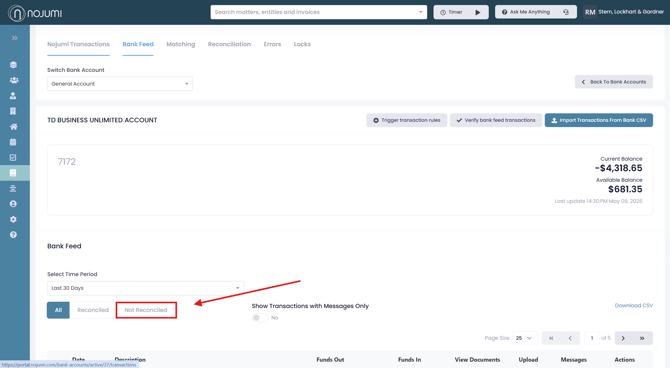Open the Select Time Period dropdown
Image resolution: width=670 pixels, height=368 pixels.
pyautogui.click(x=145, y=288)
